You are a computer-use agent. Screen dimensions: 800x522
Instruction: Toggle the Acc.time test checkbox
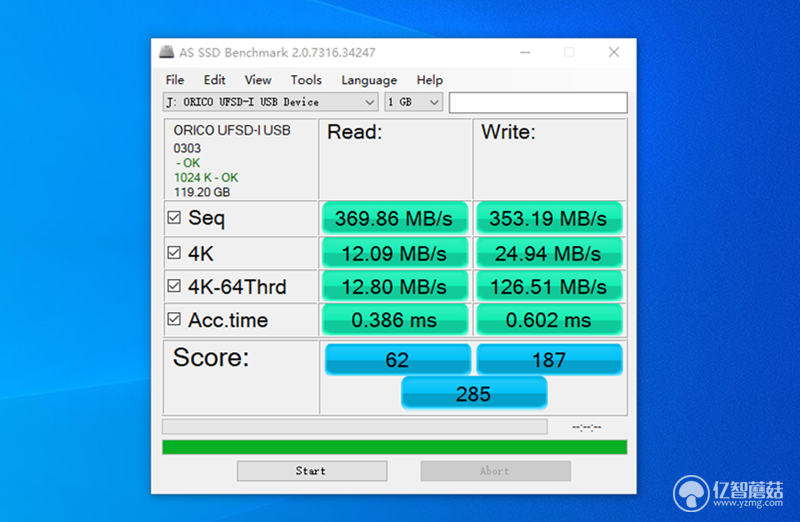coord(174,319)
